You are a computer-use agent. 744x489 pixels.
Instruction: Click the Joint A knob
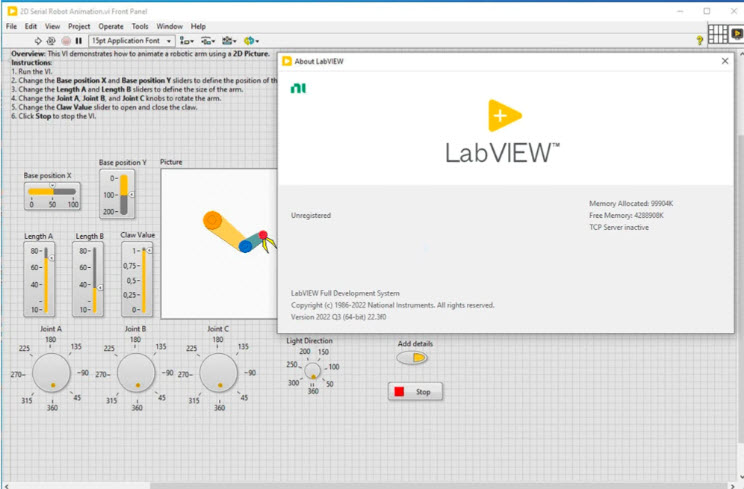pos(51,374)
